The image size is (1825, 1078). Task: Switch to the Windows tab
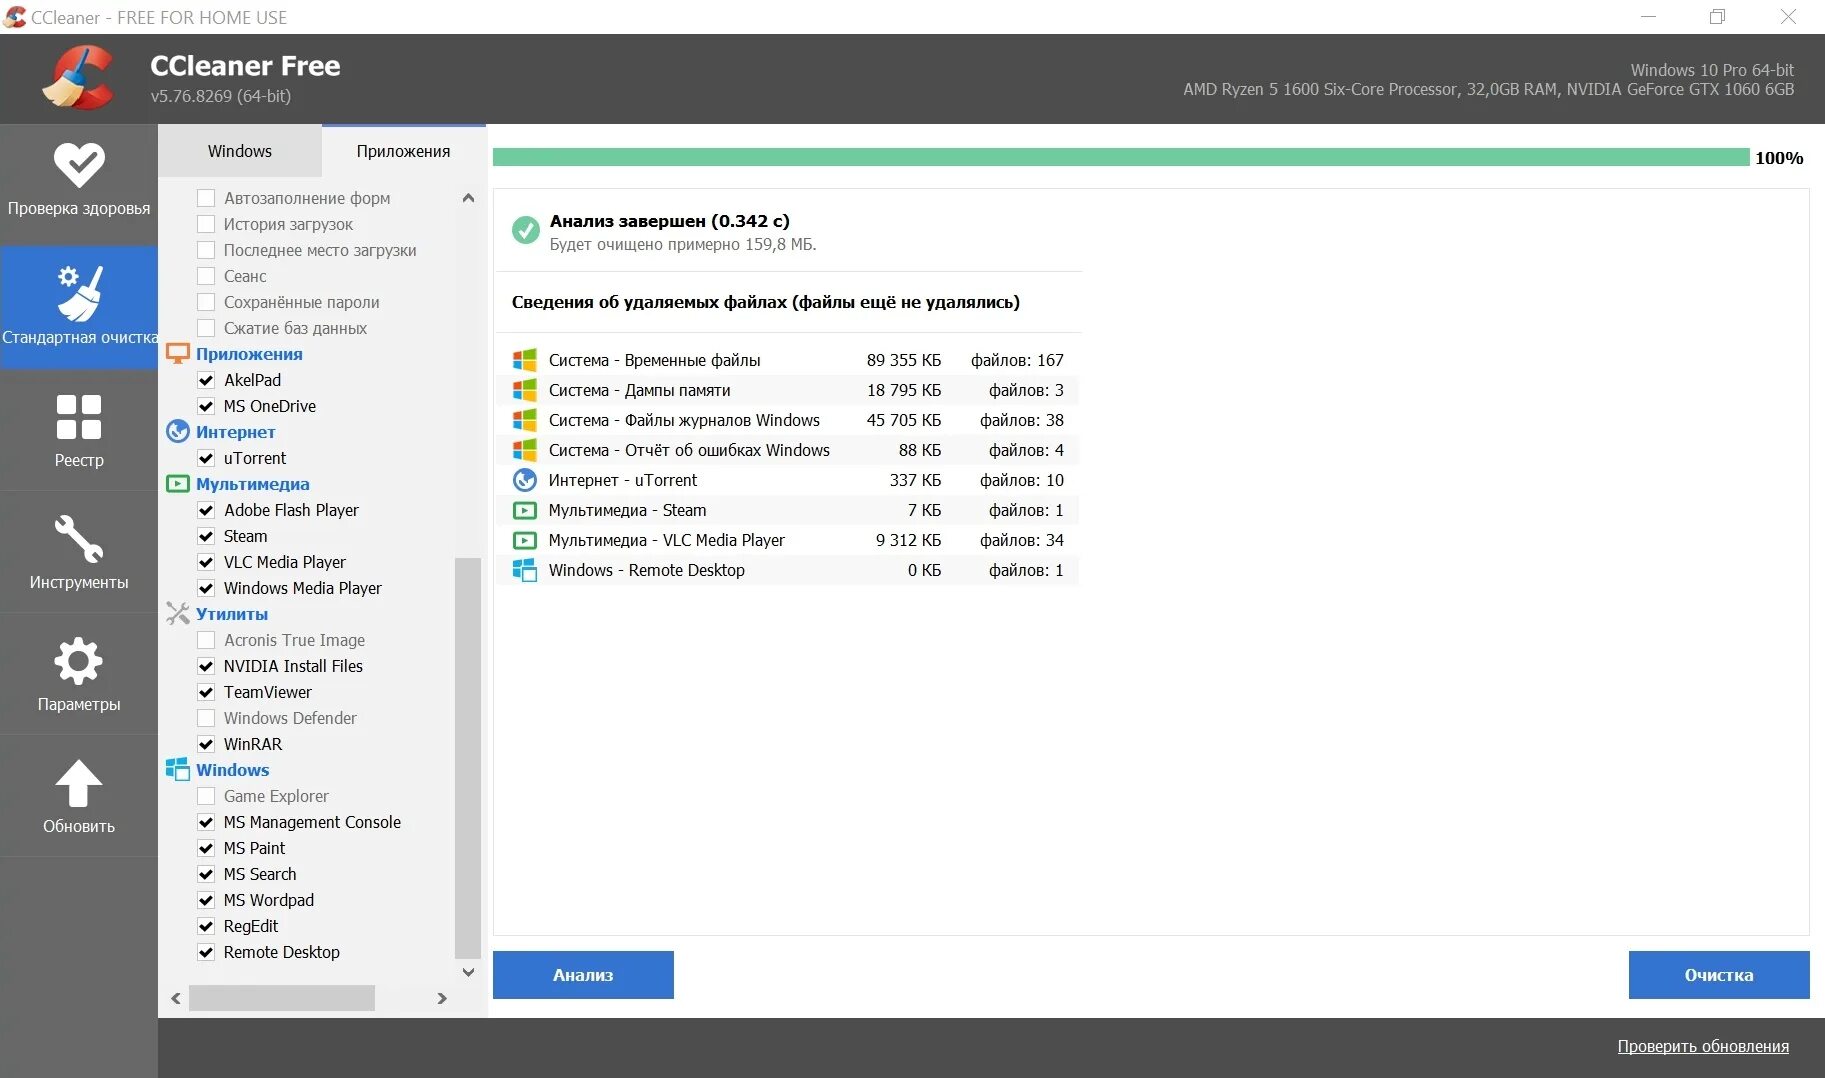(240, 151)
